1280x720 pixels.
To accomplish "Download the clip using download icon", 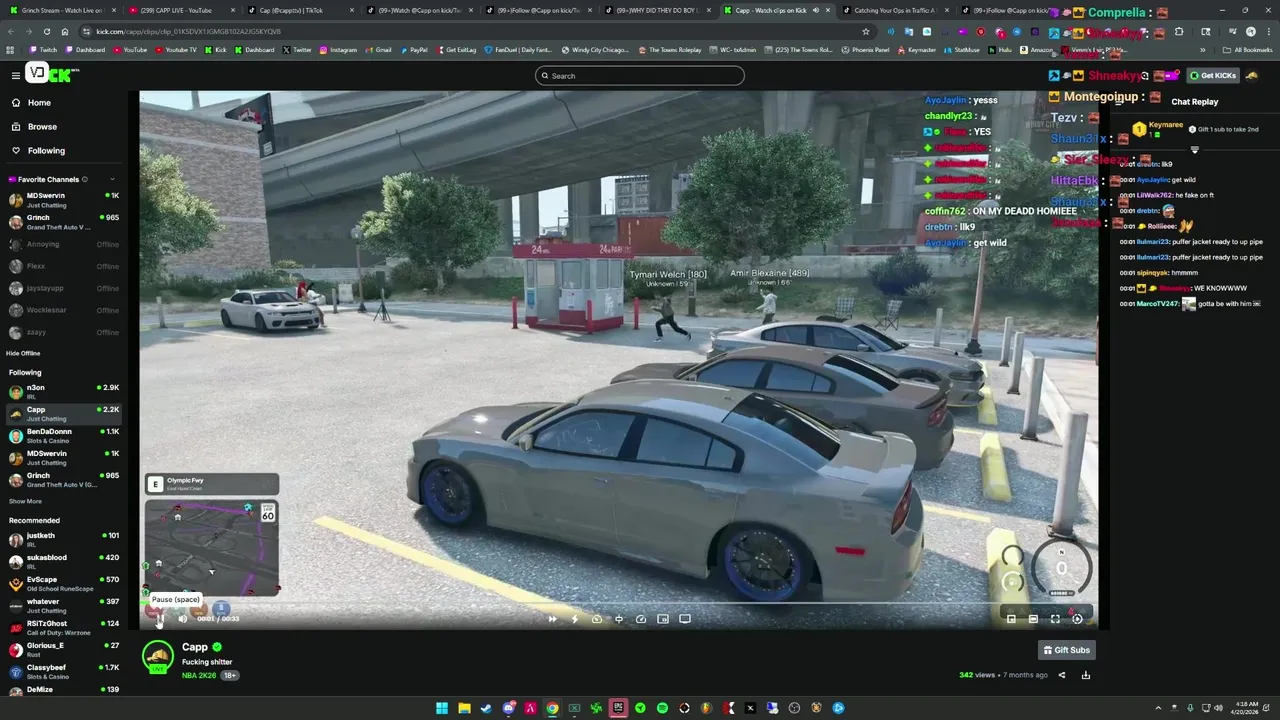I will tap(1085, 675).
